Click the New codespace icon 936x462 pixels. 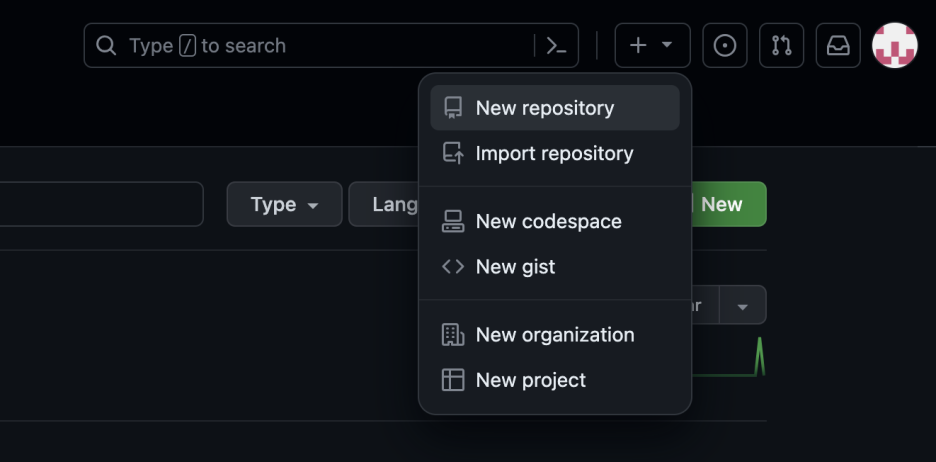click(x=453, y=221)
